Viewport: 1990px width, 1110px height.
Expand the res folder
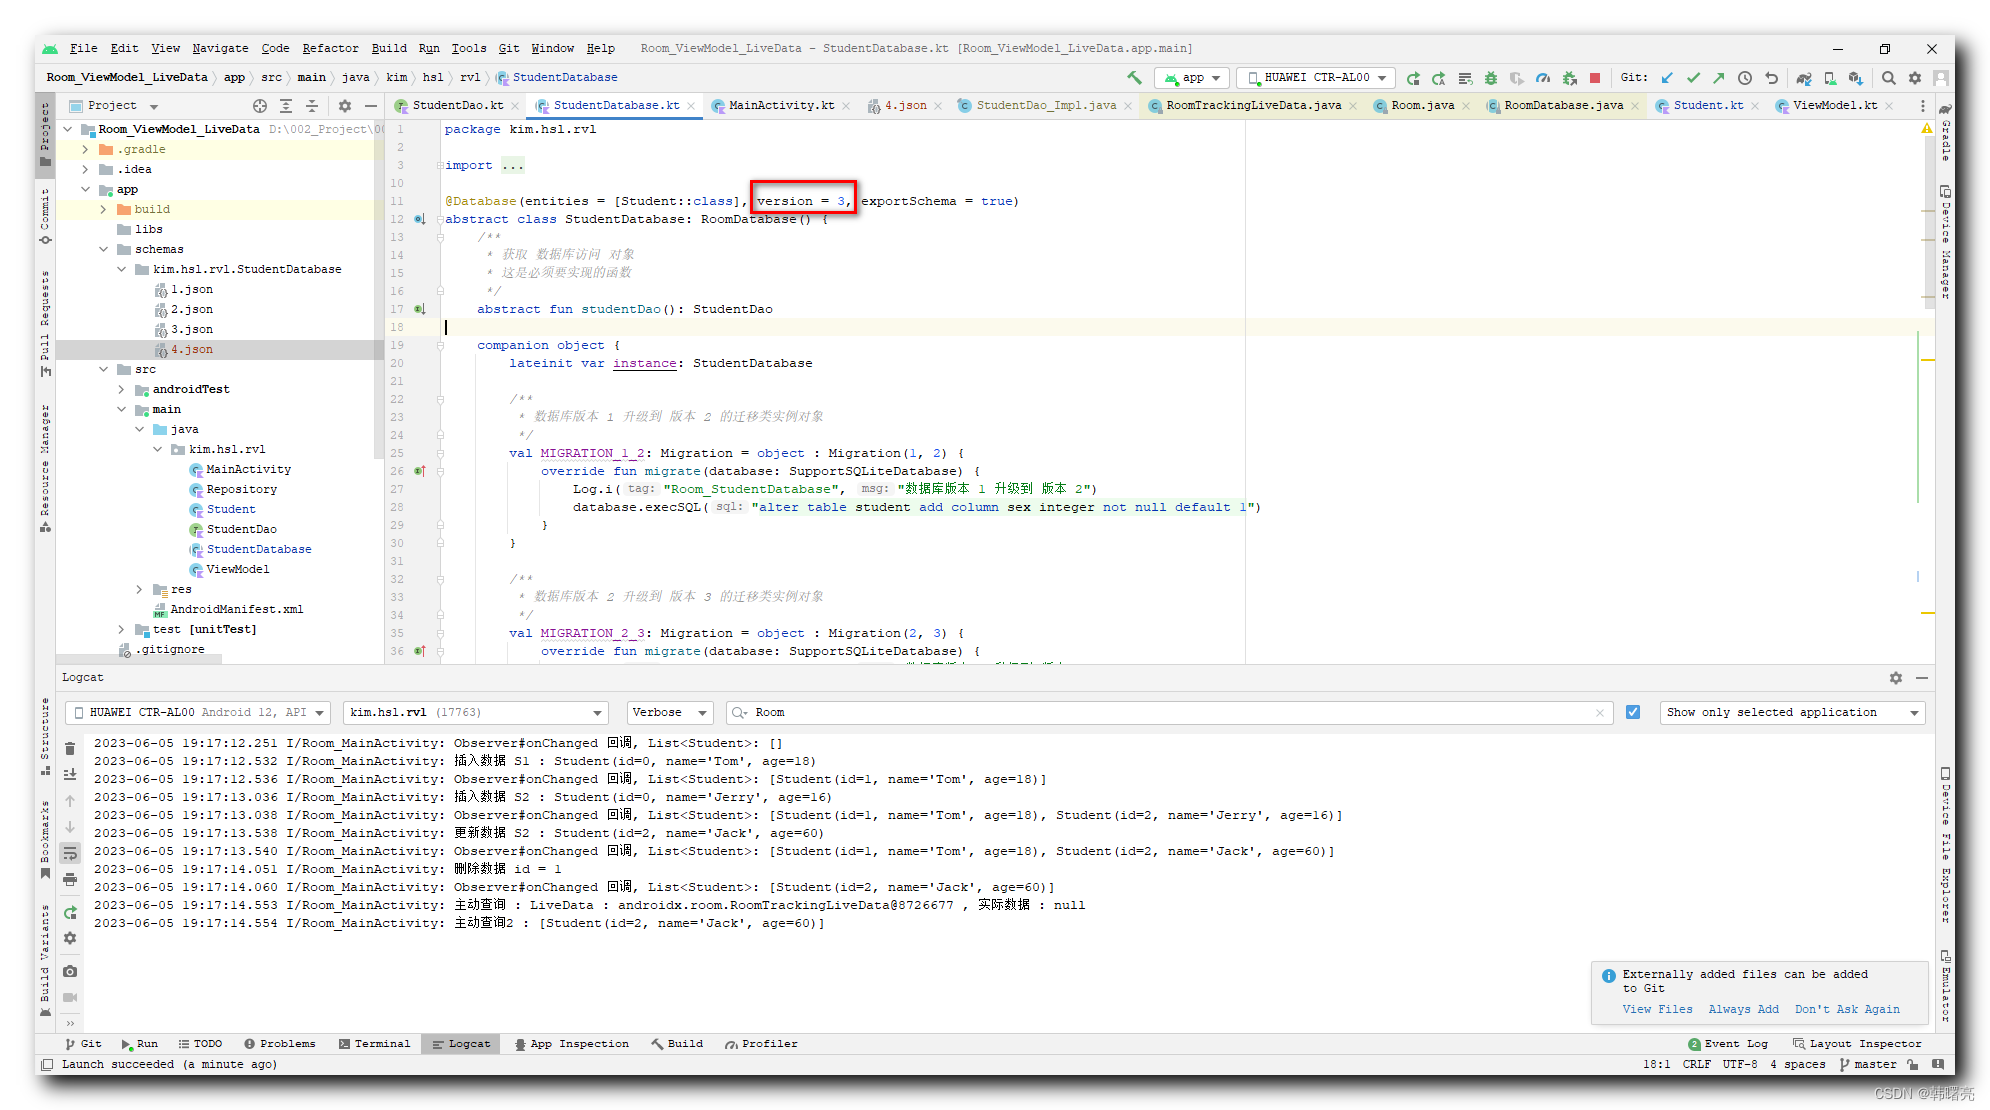click(139, 590)
